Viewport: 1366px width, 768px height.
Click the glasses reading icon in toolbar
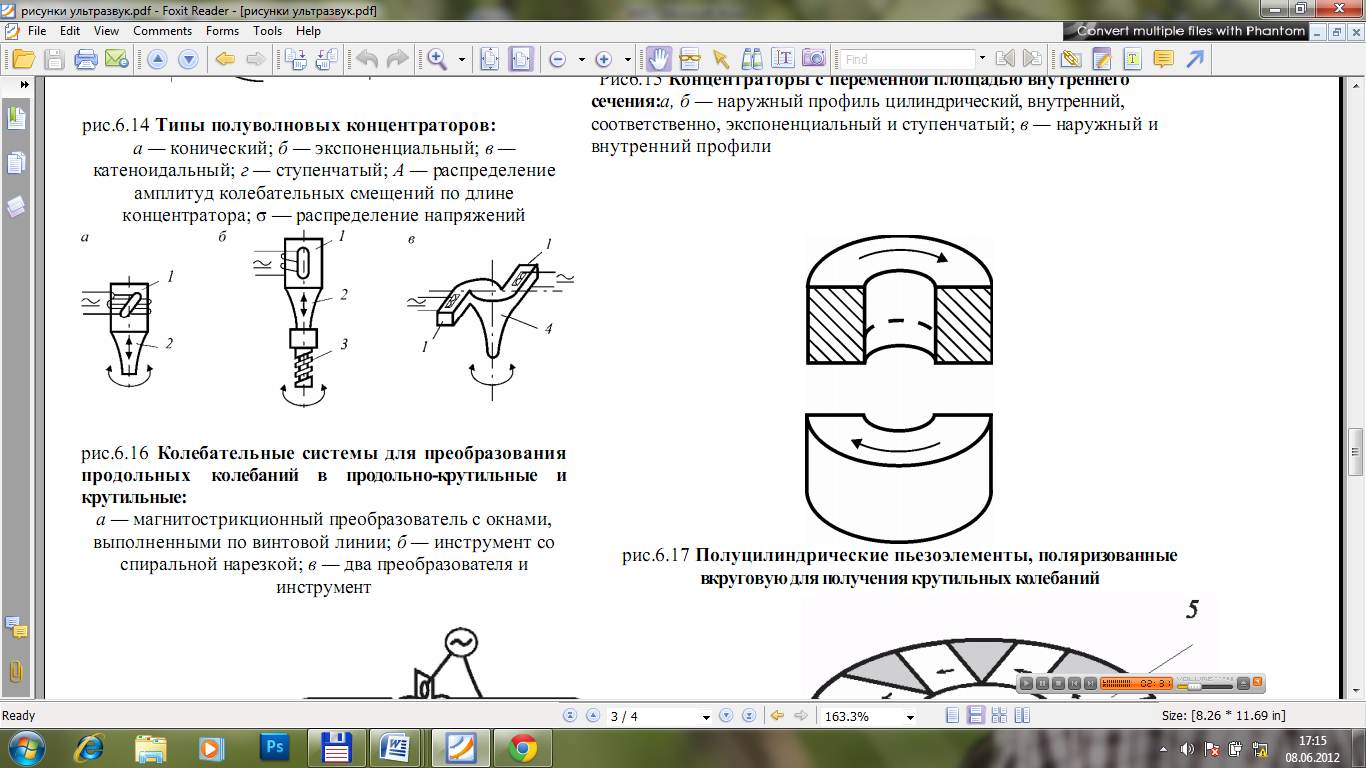coord(689,59)
